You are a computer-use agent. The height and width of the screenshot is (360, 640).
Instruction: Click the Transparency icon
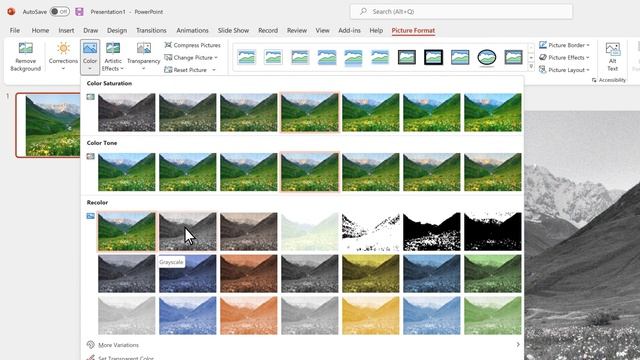click(x=144, y=48)
